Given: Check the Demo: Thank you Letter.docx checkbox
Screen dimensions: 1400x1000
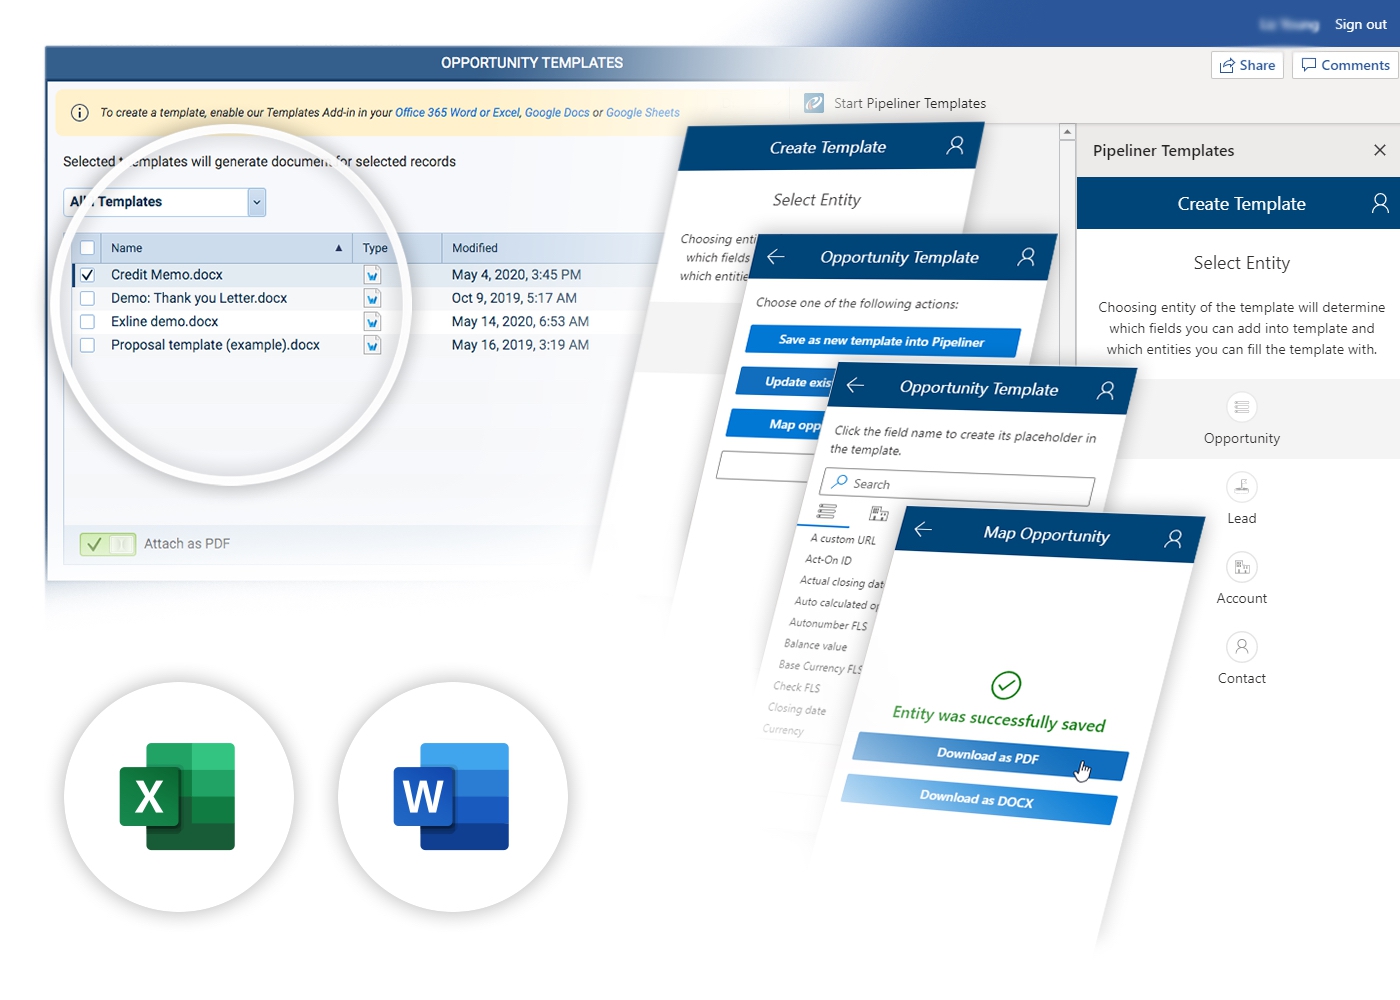Looking at the screenshot, I should (87, 298).
